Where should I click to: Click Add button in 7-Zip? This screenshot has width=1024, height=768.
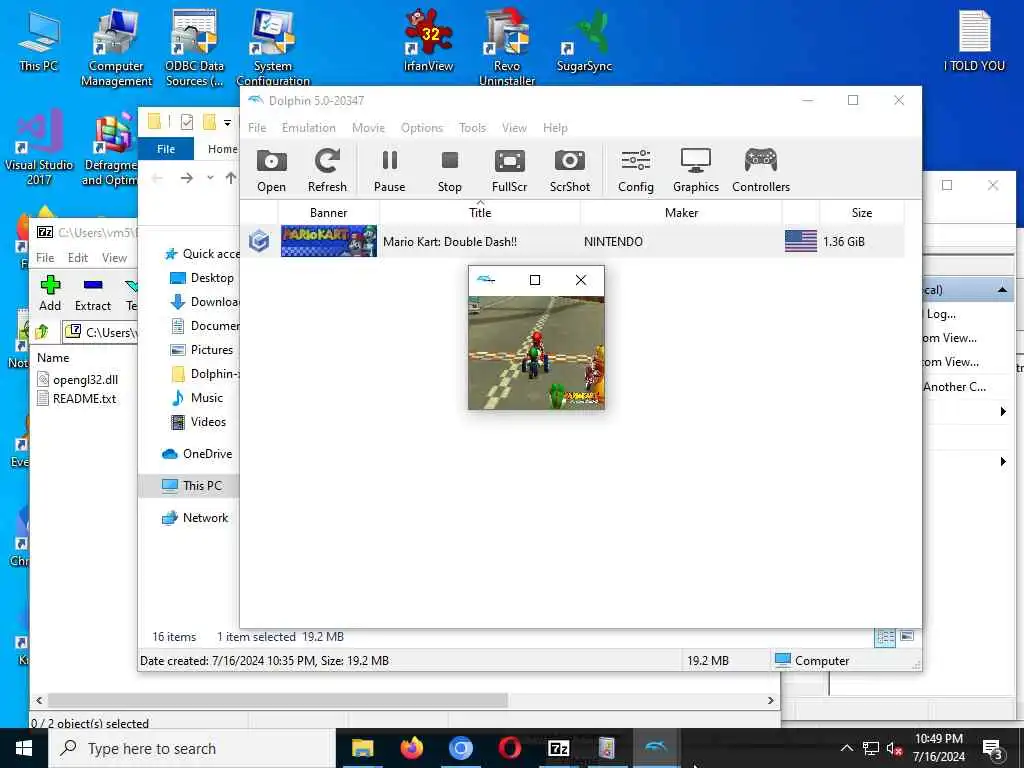click(x=50, y=293)
